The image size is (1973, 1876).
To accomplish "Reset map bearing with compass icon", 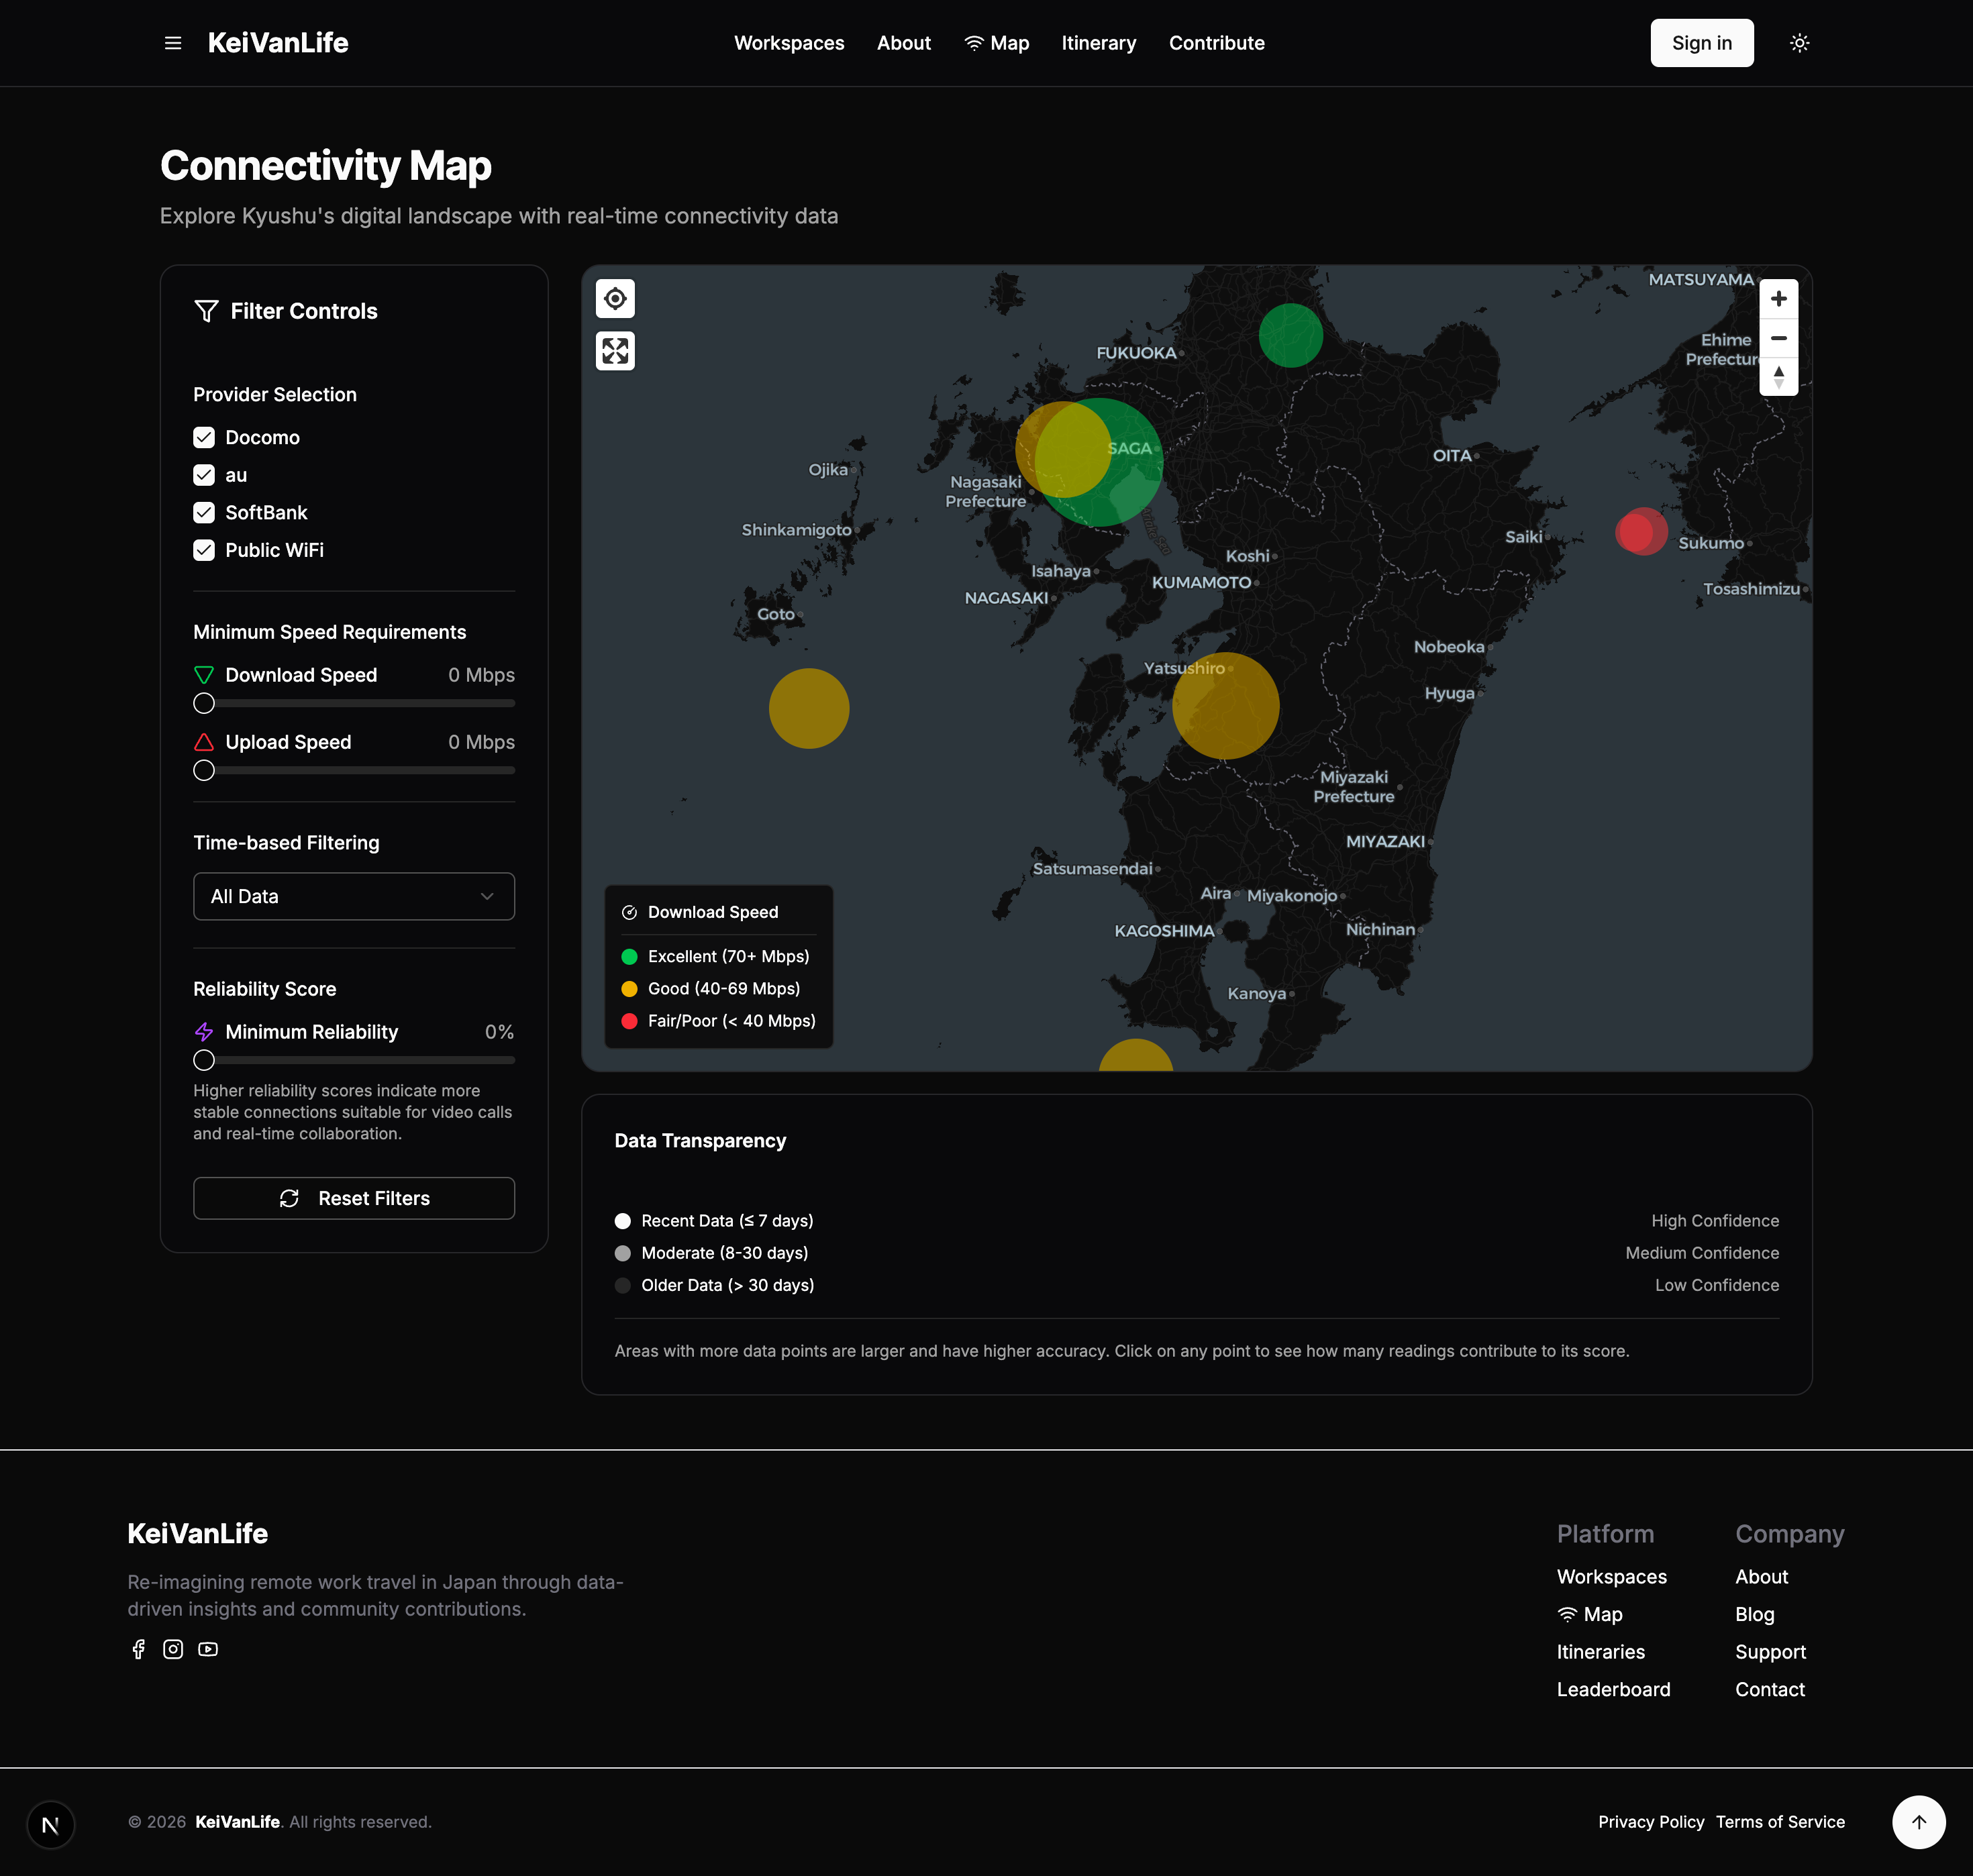I will point(1778,377).
